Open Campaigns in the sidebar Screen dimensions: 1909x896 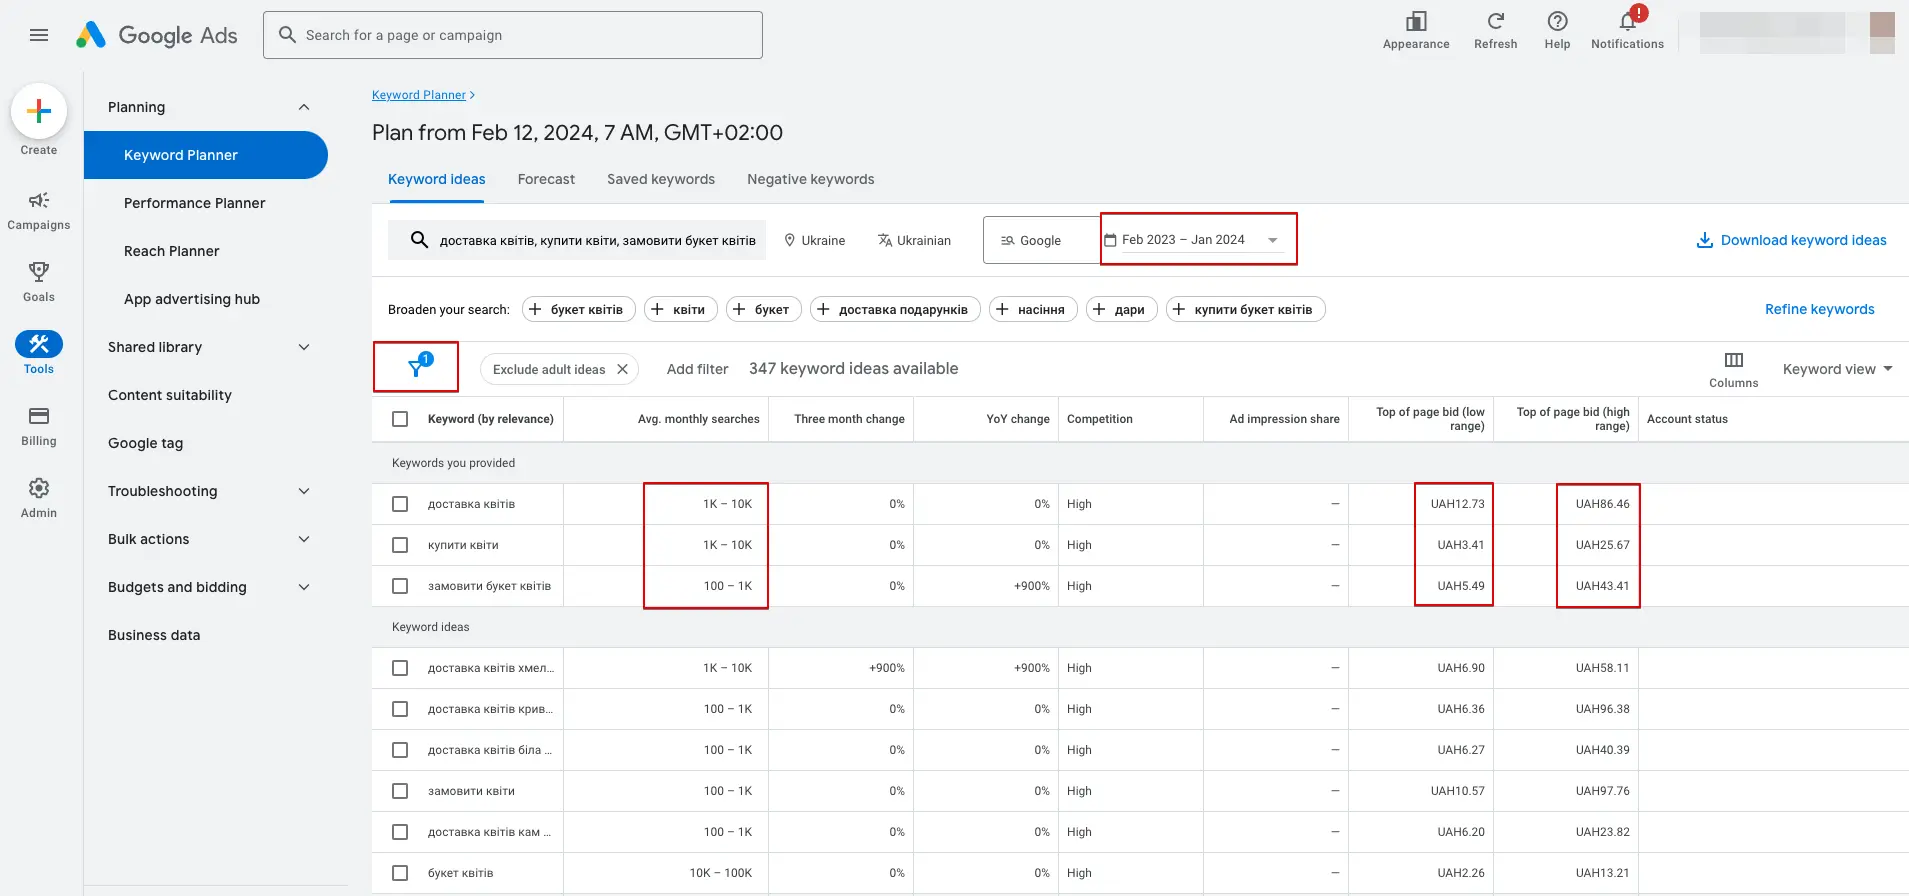pos(39,211)
